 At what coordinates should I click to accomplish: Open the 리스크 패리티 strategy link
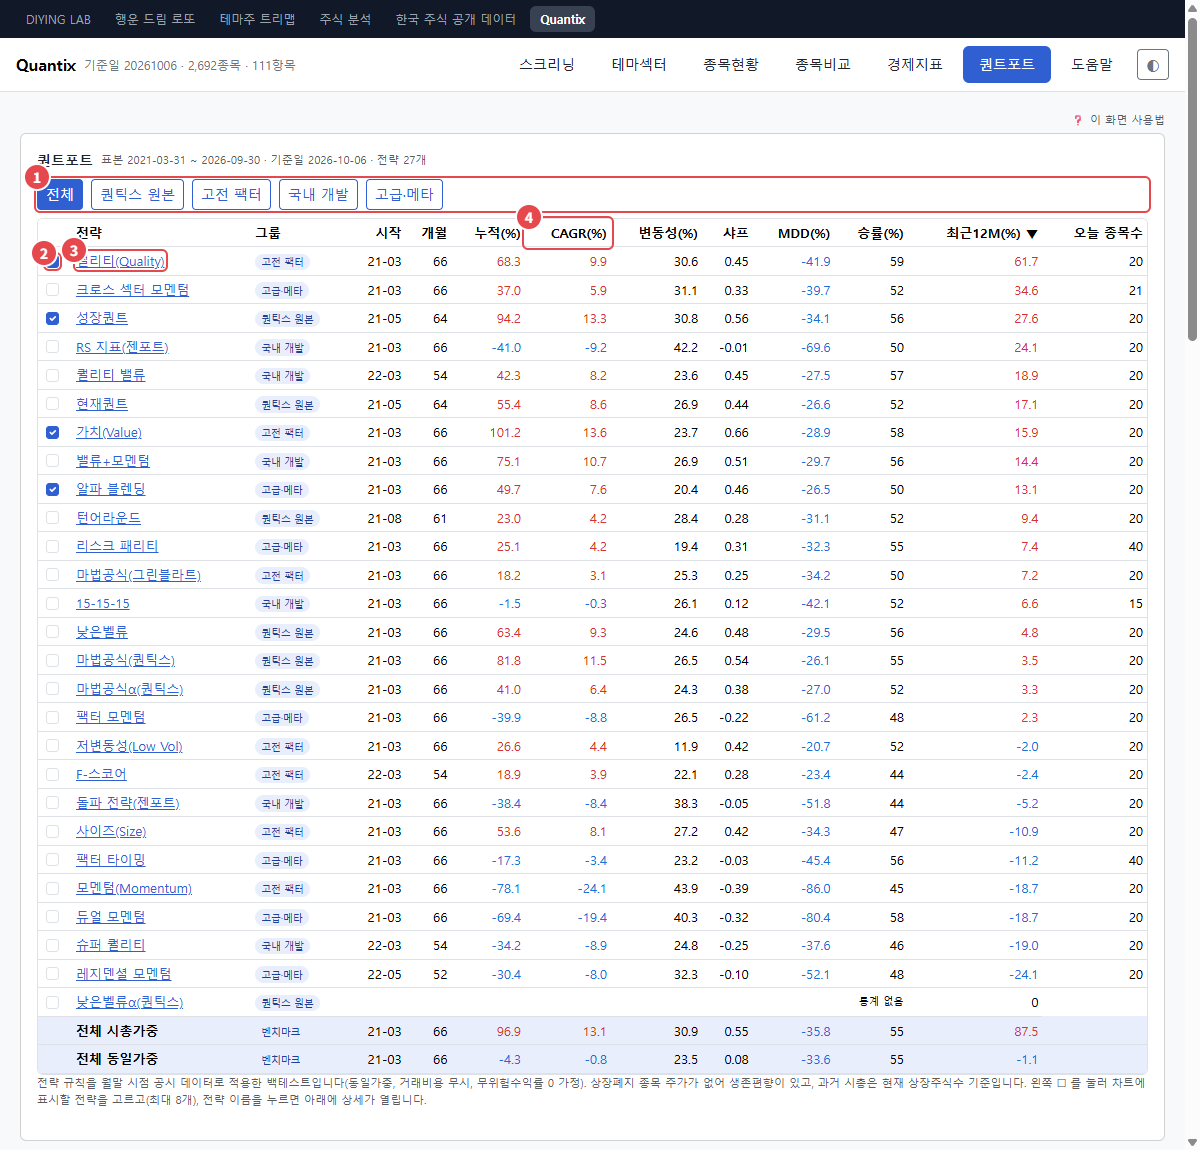(x=117, y=546)
